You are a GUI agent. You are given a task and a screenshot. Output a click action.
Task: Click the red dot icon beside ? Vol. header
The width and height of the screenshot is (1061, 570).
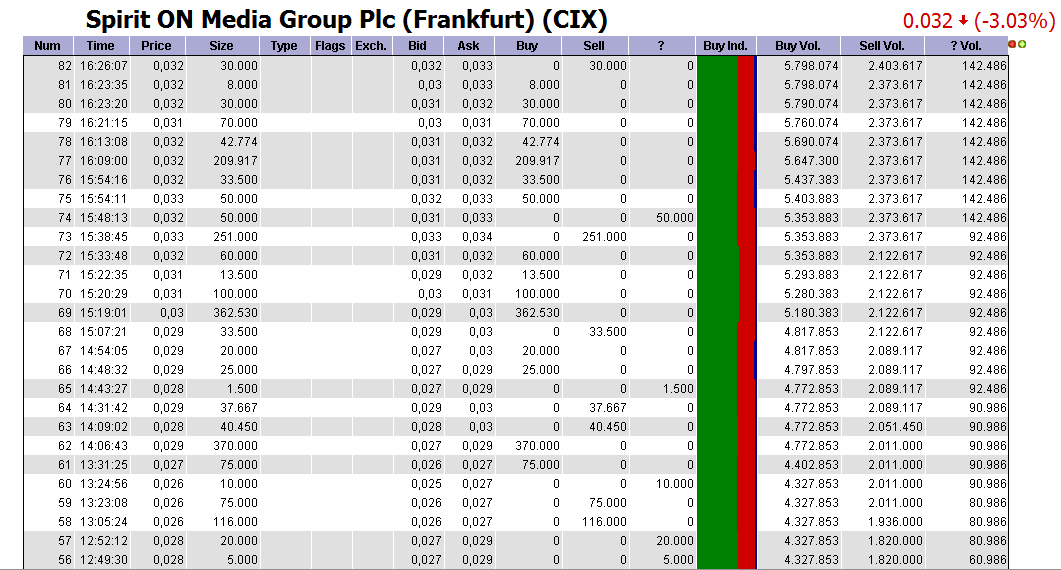(x=1012, y=45)
